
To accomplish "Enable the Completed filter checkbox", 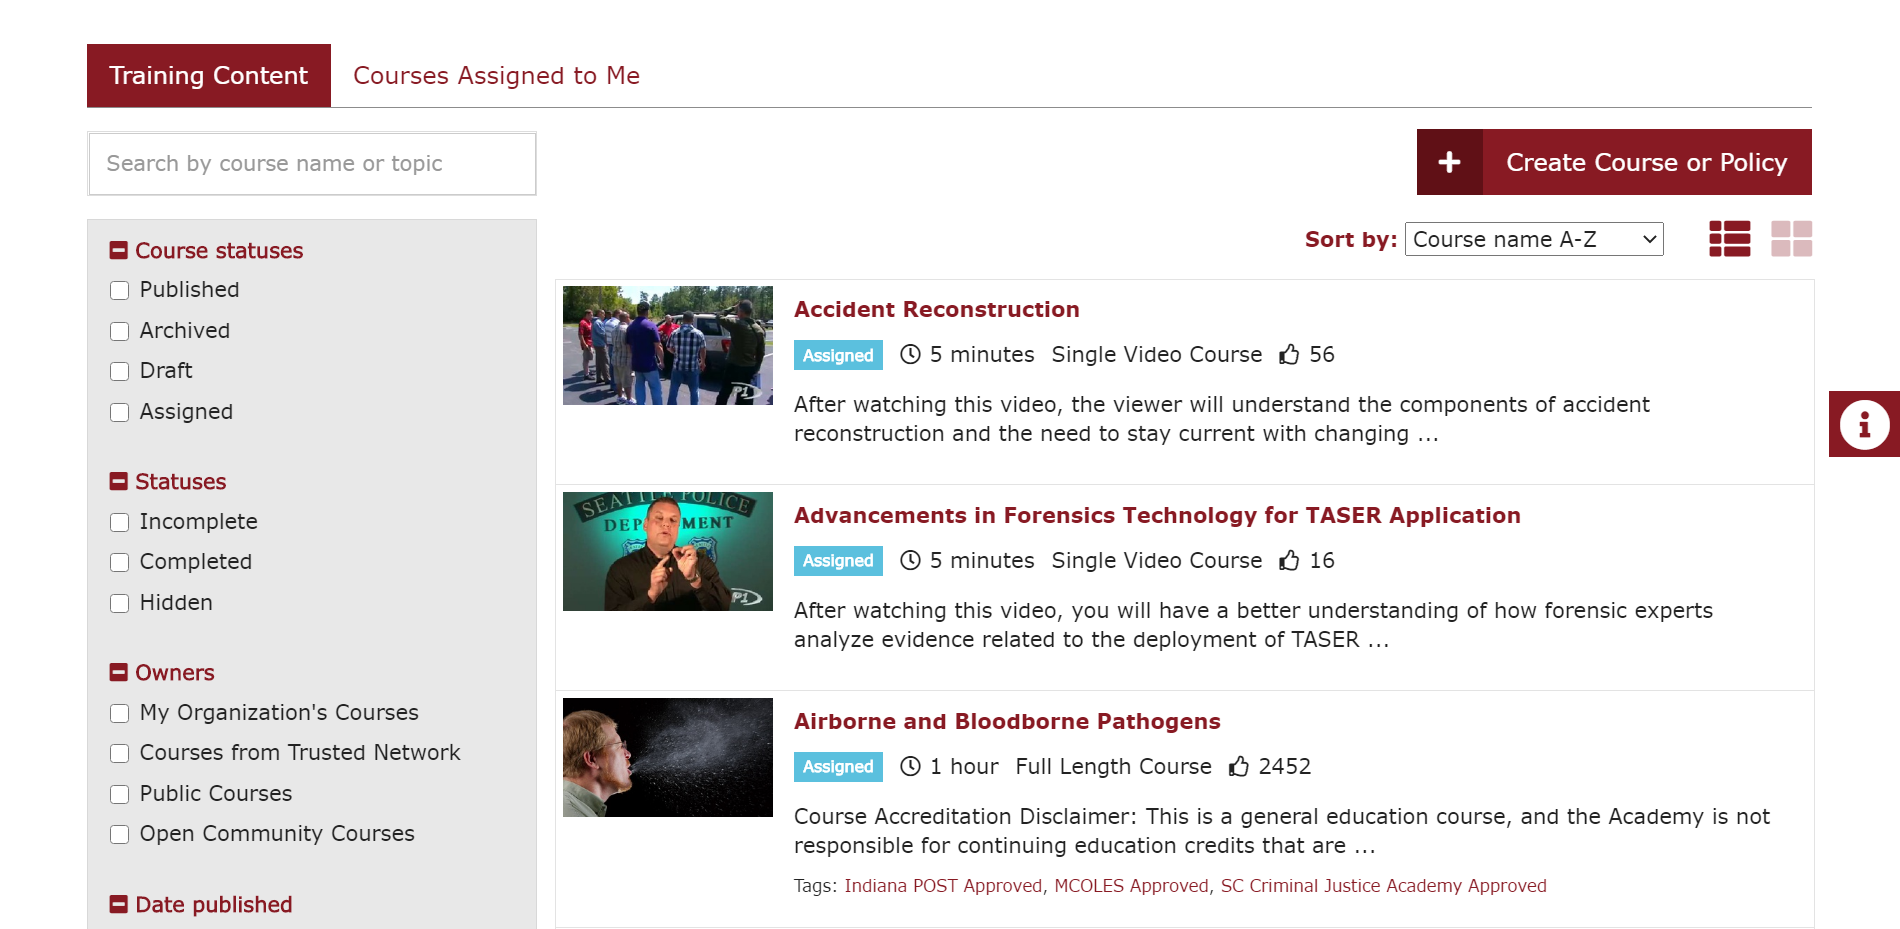I will (120, 562).
